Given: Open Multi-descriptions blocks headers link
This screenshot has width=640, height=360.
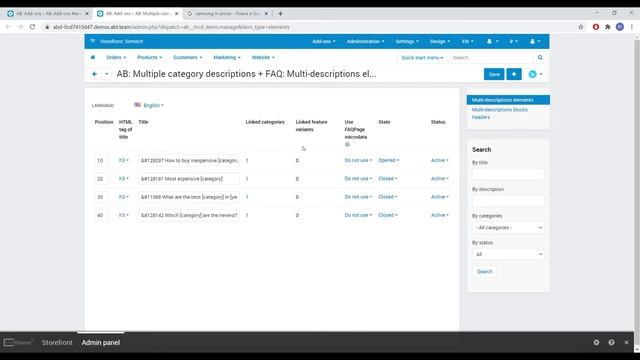Looking at the screenshot, I should pyautogui.click(x=500, y=113).
